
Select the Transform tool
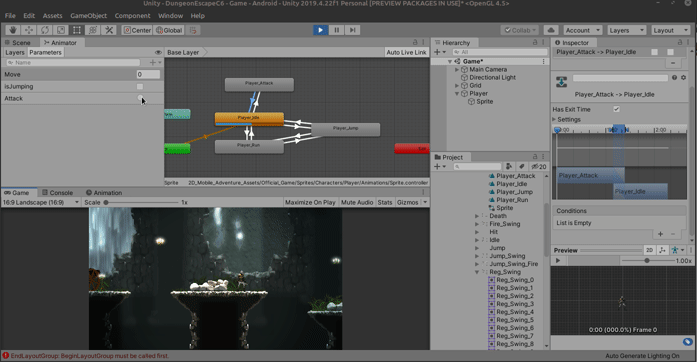pos(92,30)
